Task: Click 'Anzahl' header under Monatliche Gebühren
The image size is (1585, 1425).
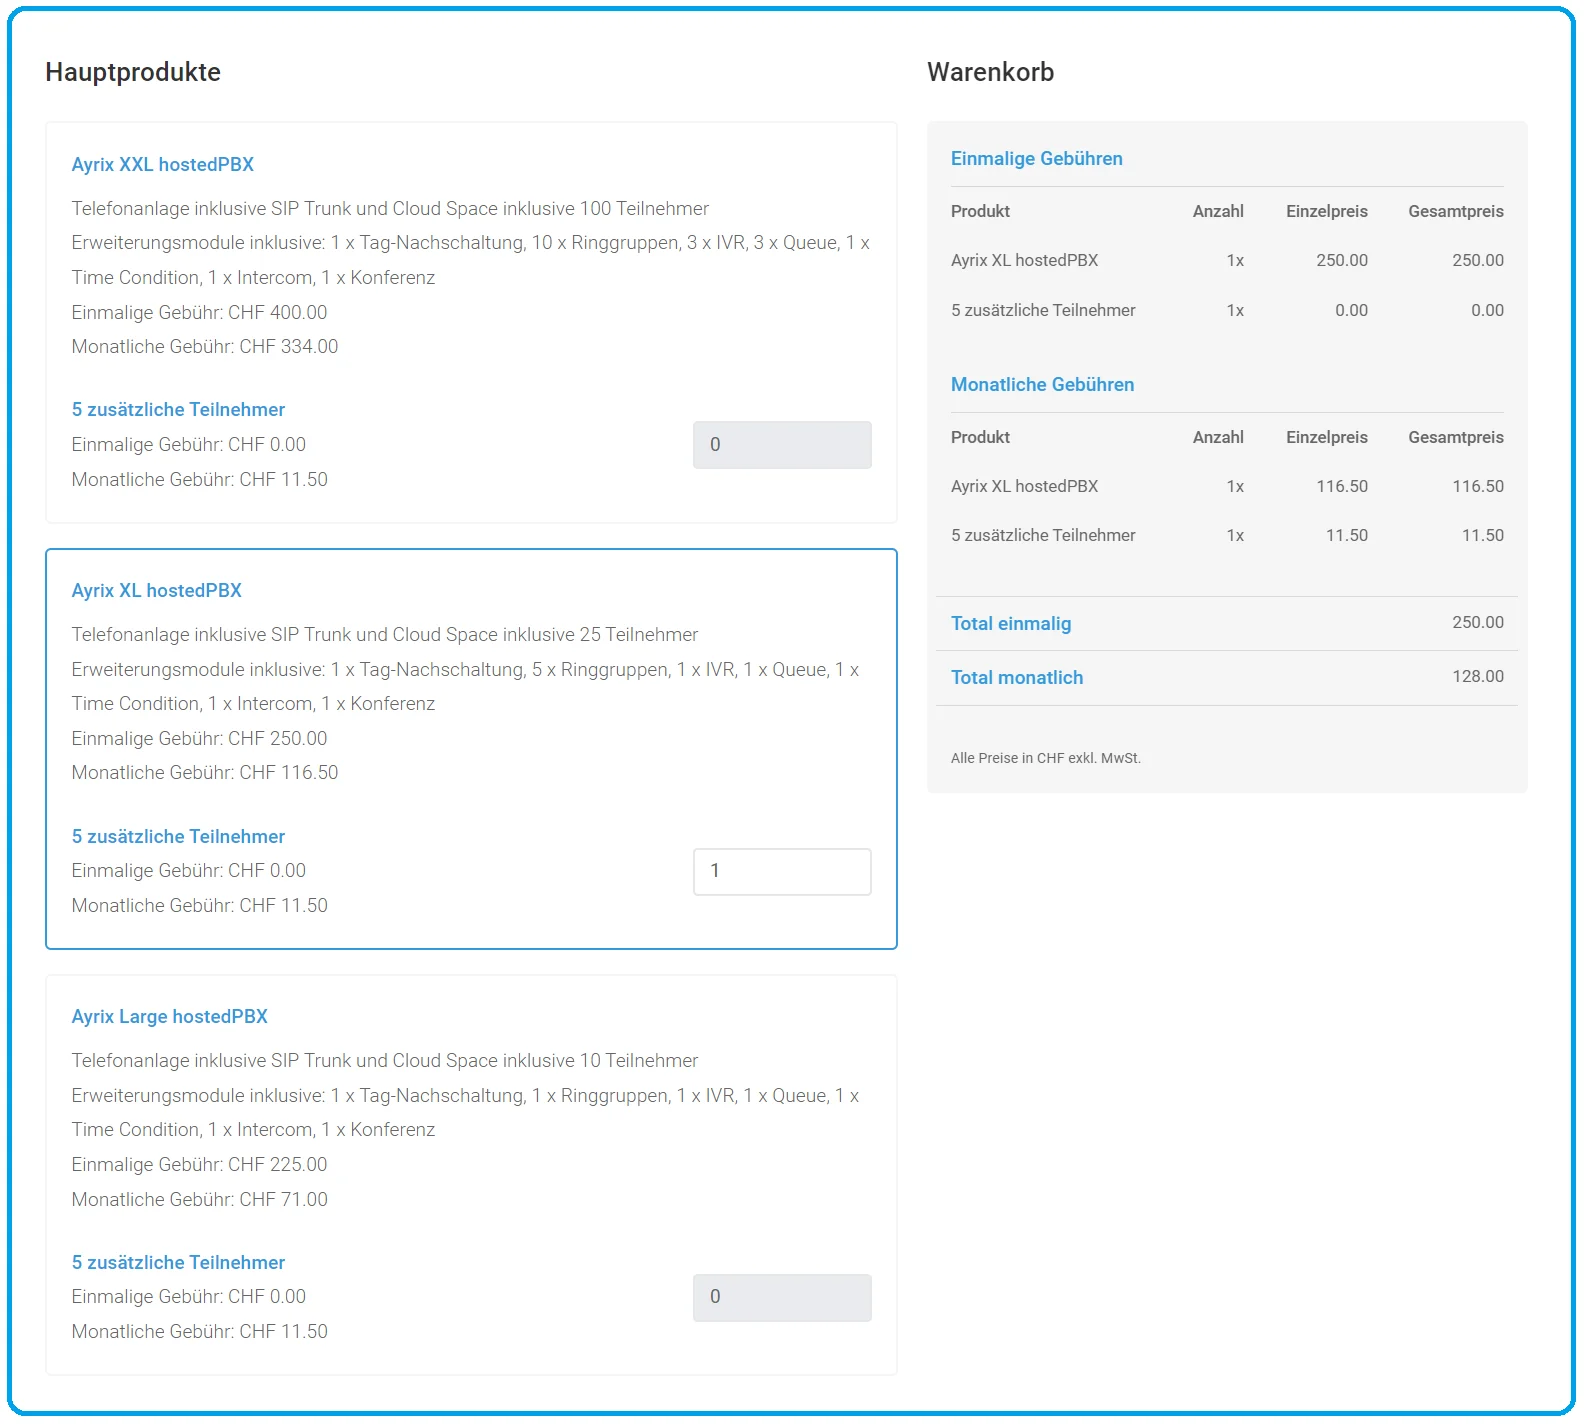Action: click(x=1217, y=437)
